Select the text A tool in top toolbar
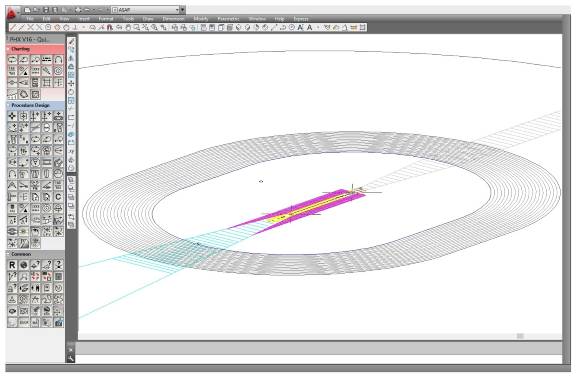 coord(310,27)
